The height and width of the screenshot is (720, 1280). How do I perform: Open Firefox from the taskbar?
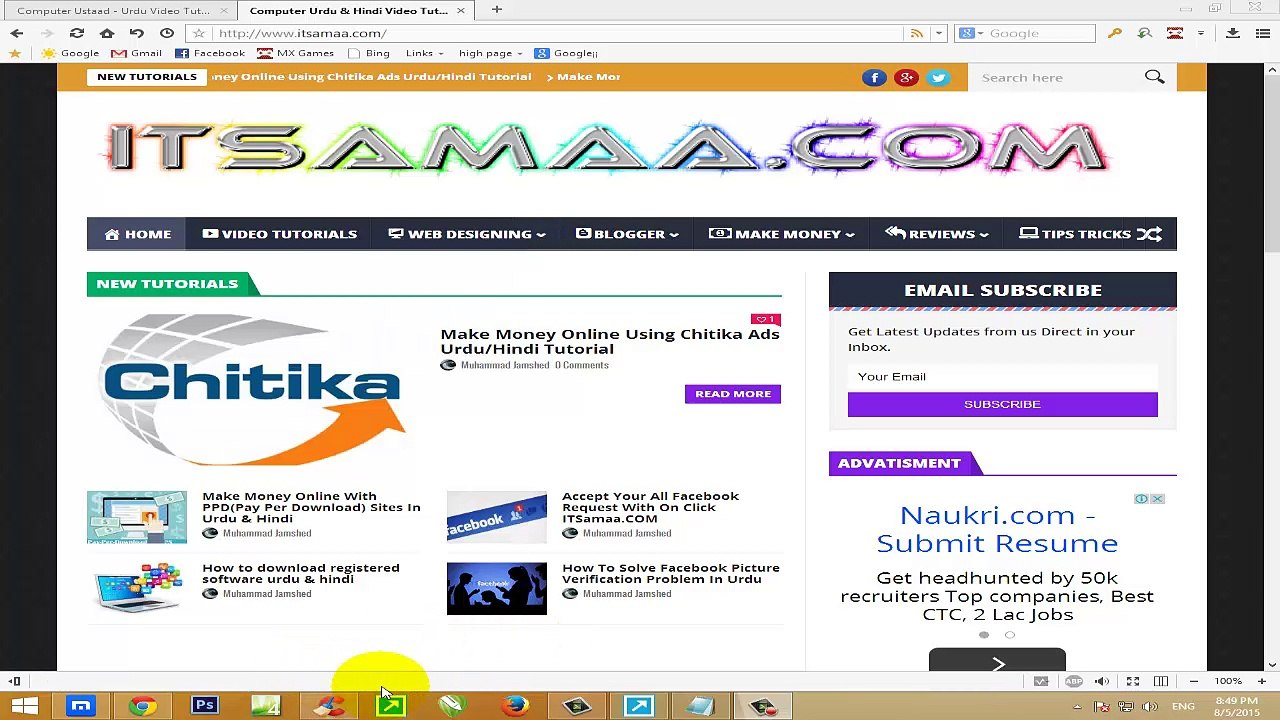click(515, 706)
